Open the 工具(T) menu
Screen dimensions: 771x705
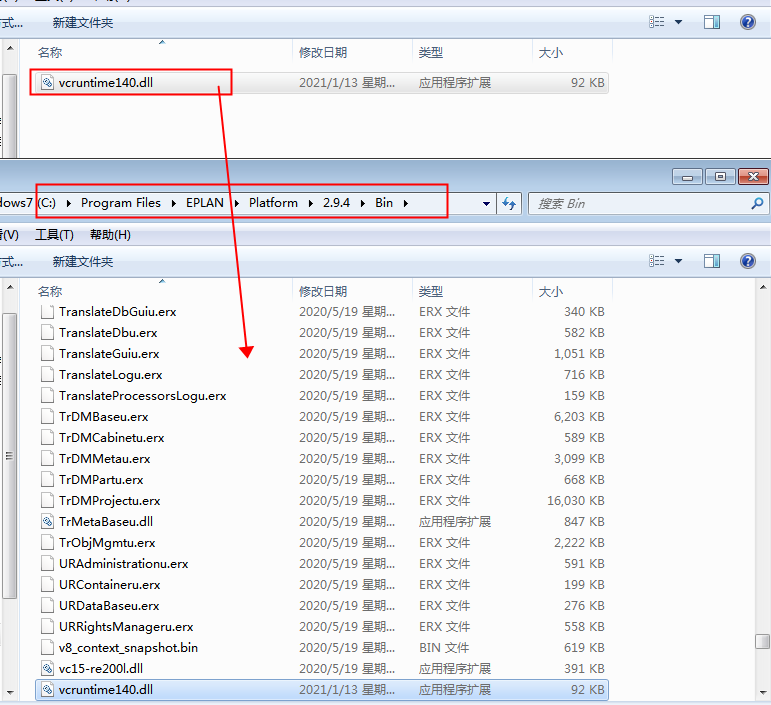54,235
